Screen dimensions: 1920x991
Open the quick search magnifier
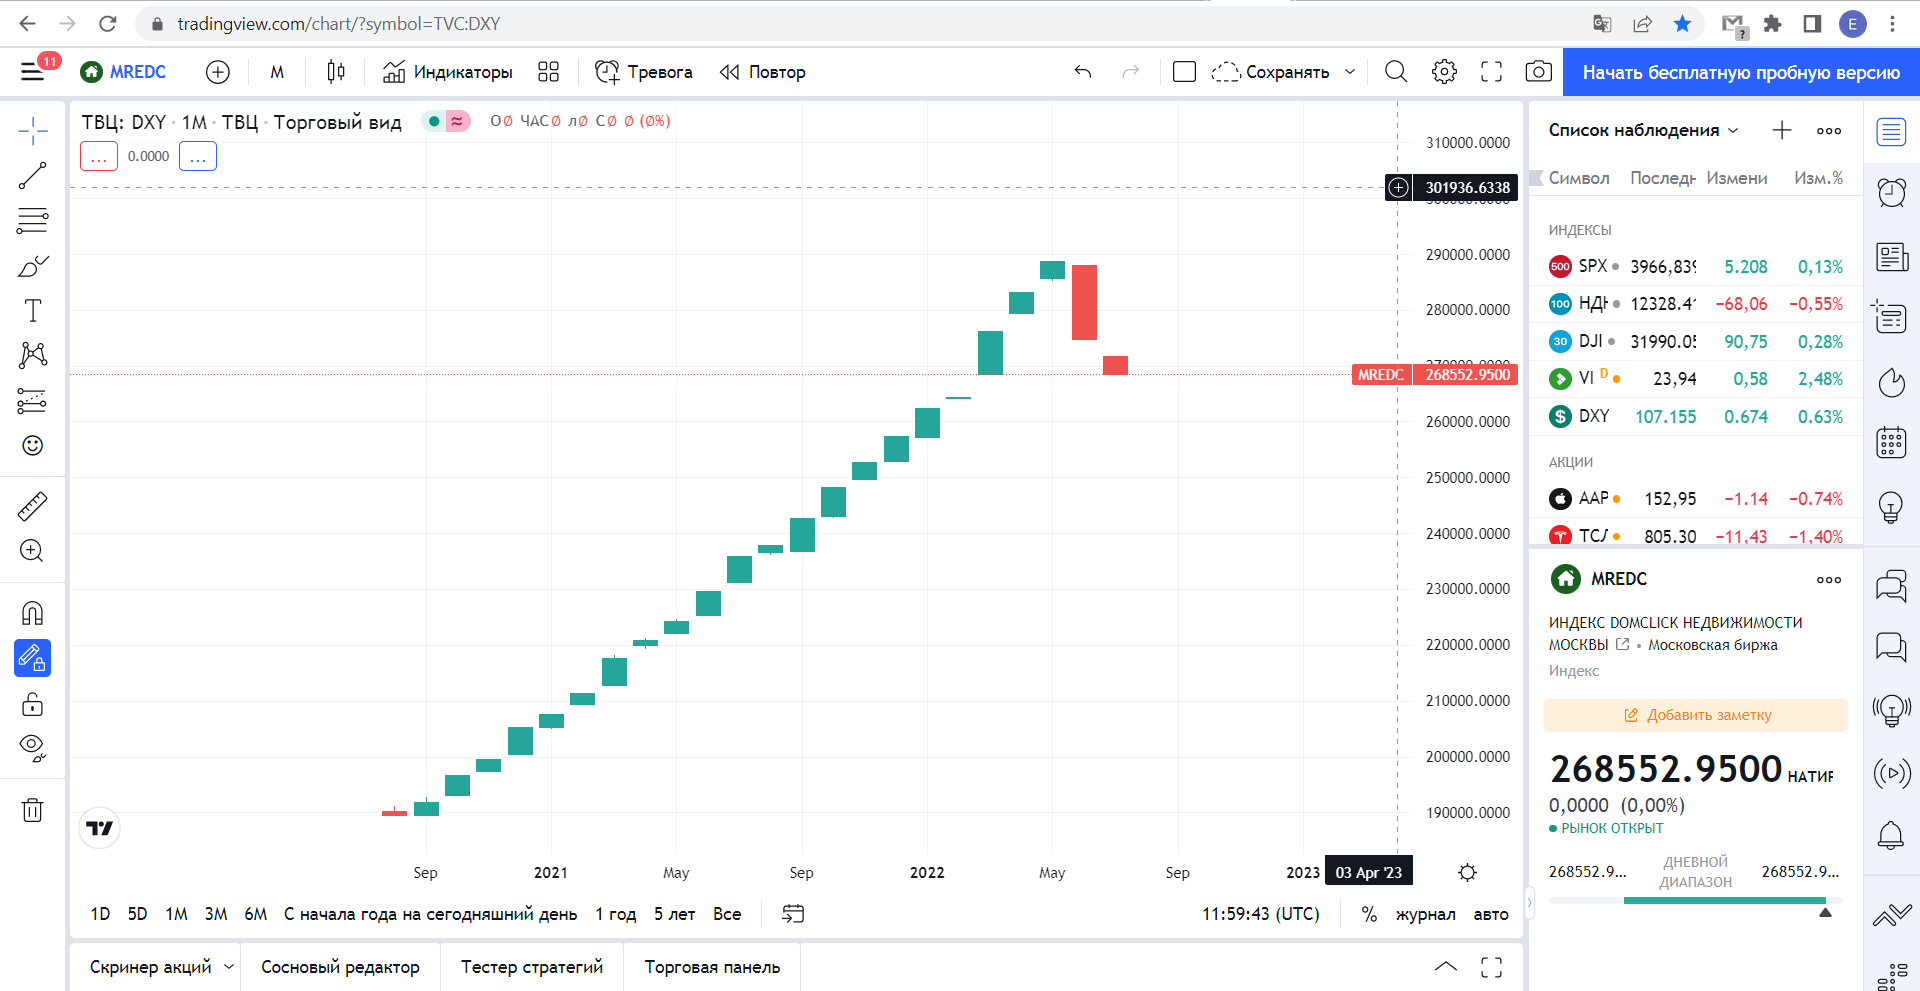[x=1396, y=72]
